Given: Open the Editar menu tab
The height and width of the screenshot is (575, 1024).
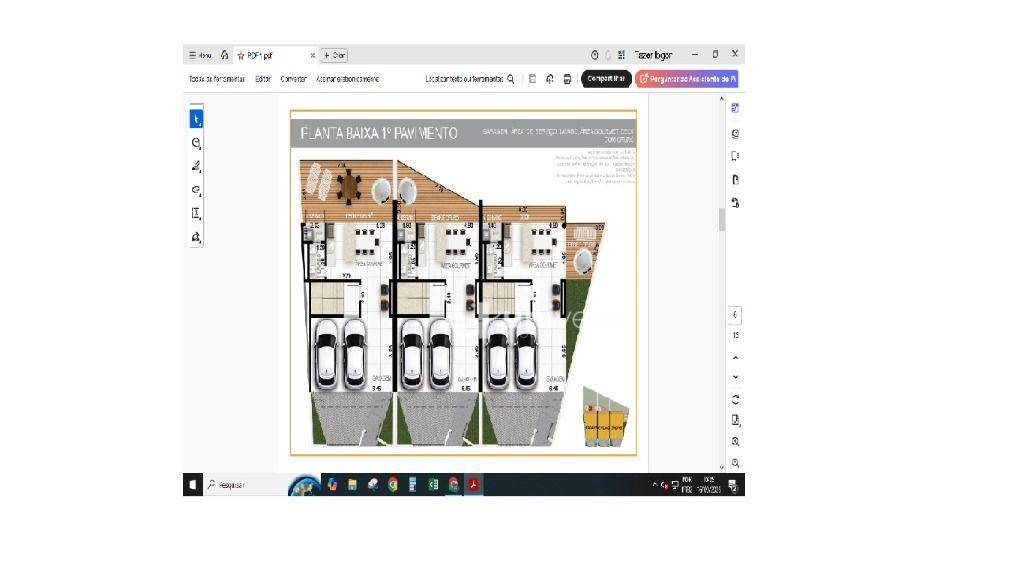Looking at the screenshot, I should [263, 79].
